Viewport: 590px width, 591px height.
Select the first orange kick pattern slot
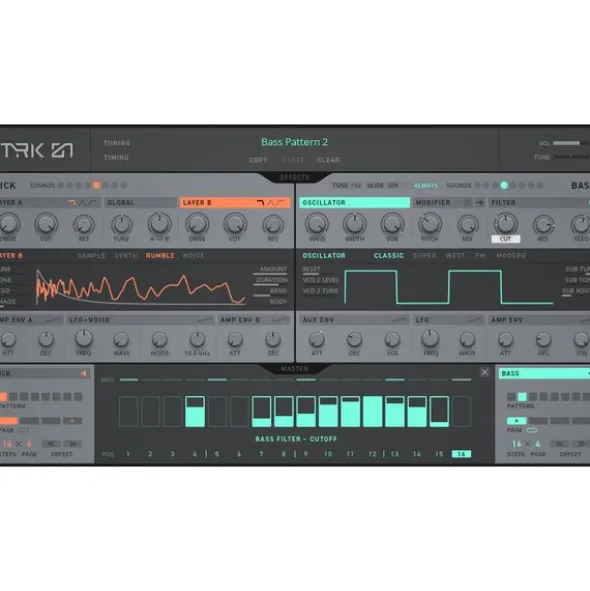pos(3,397)
